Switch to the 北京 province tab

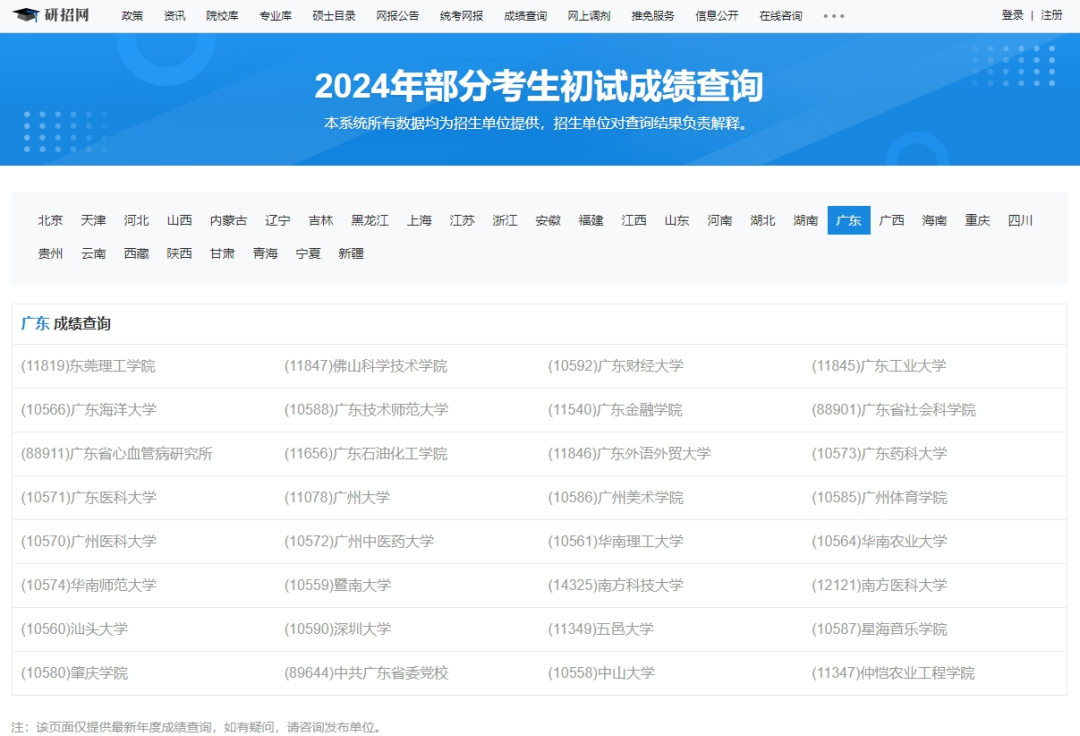pyautogui.click(x=50, y=220)
